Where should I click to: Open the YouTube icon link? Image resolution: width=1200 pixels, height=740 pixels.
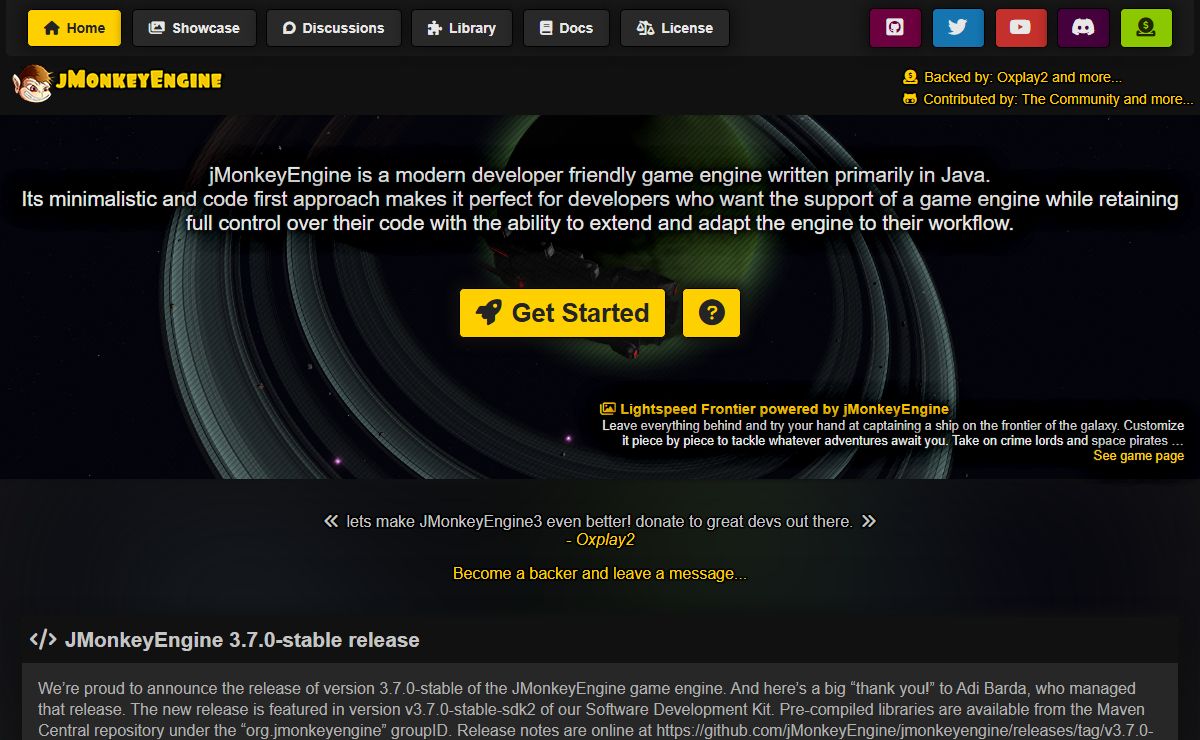(1021, 28)
